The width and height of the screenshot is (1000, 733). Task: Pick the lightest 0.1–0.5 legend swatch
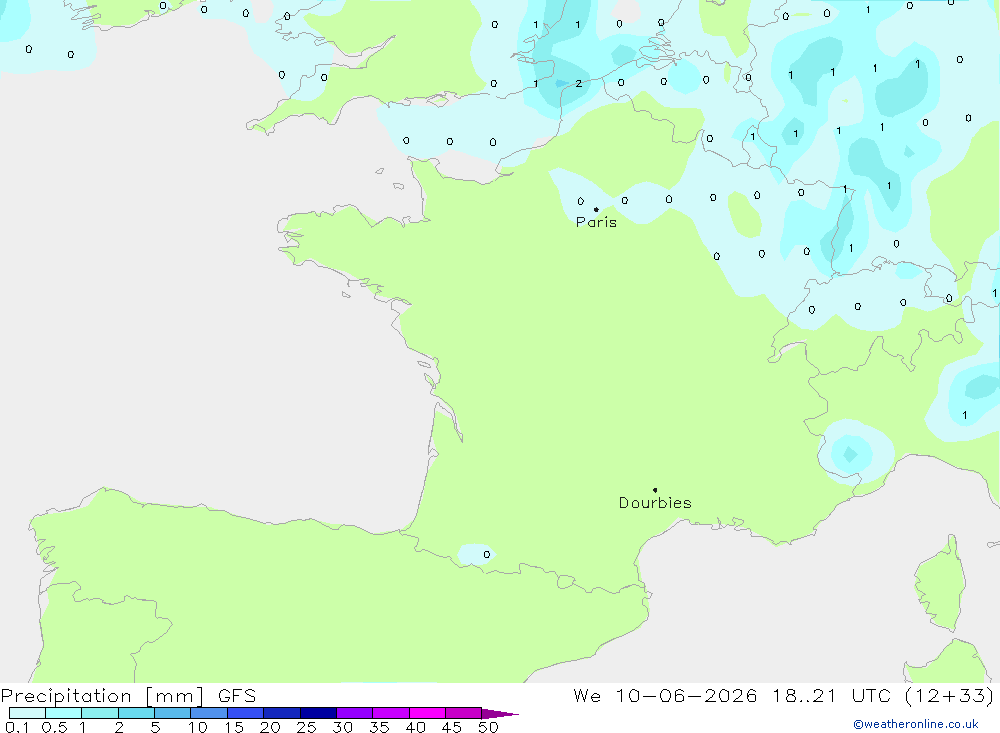pos(27,713)
